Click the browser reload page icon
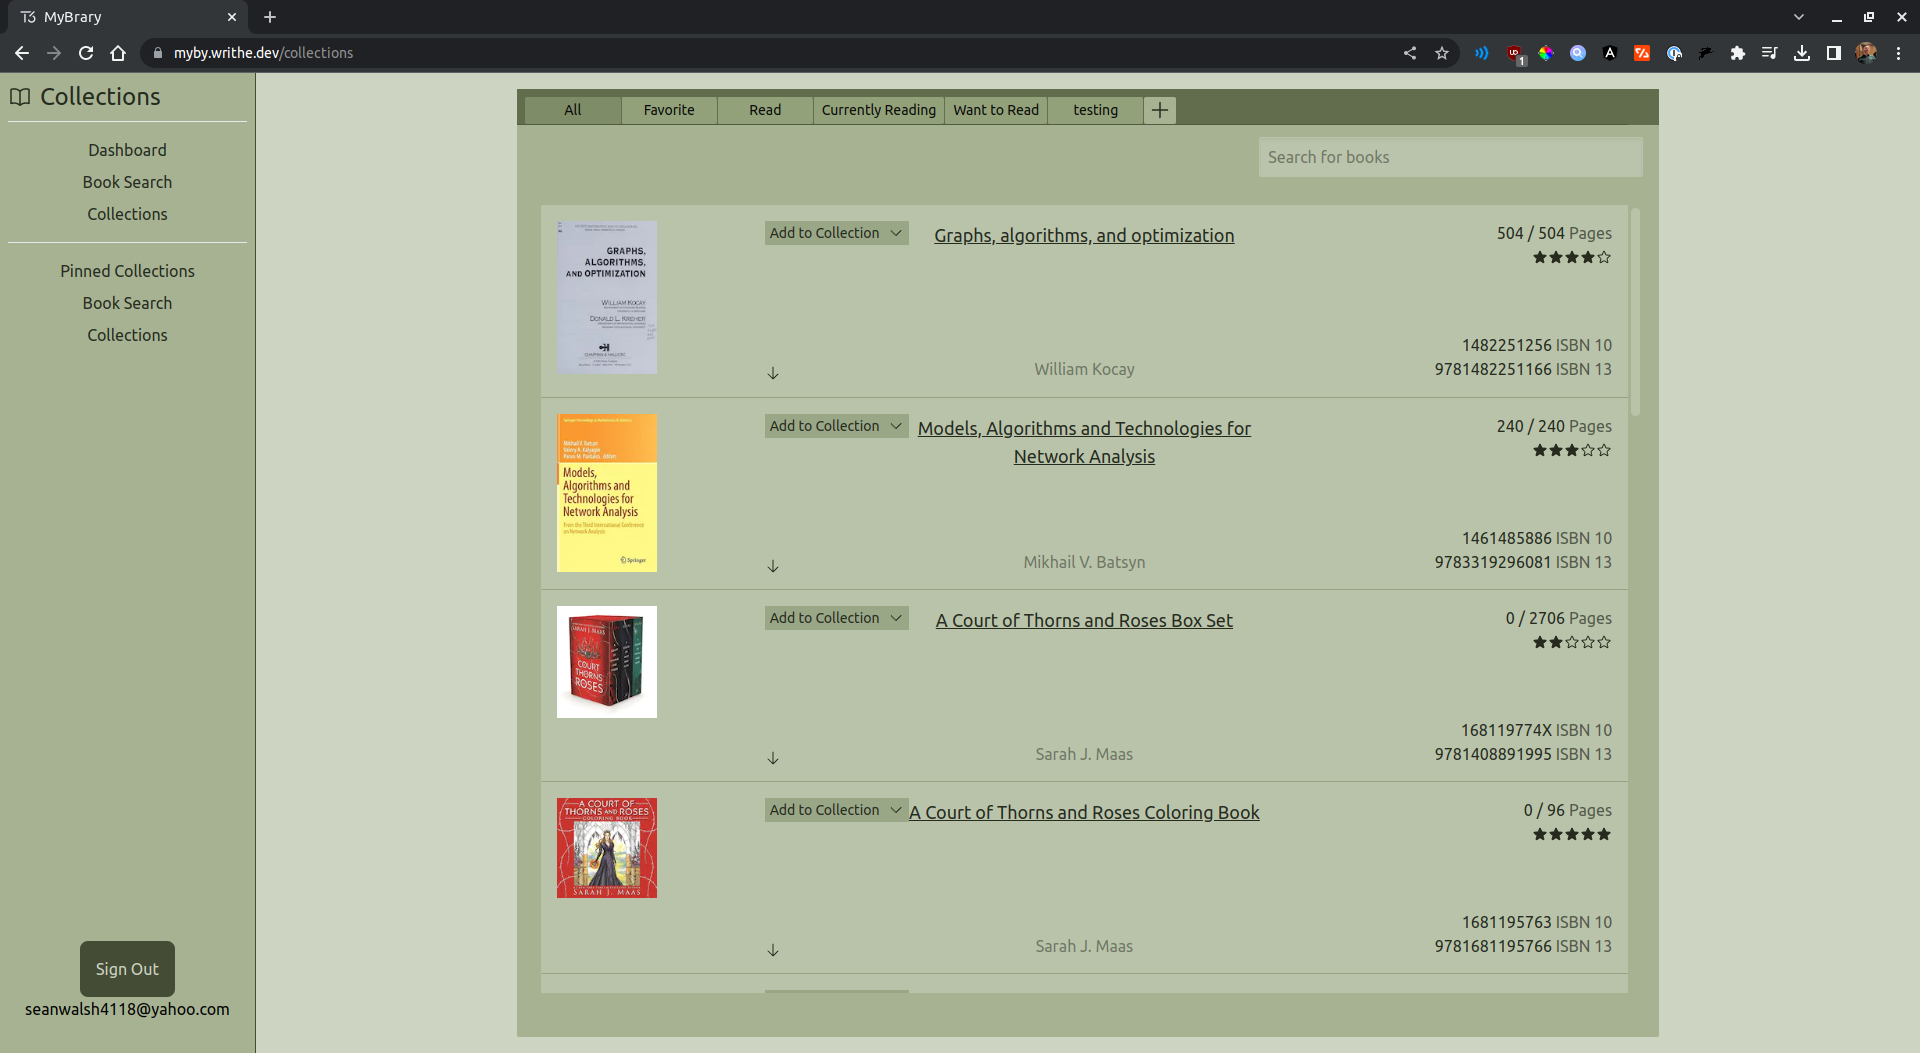Image resolution: width=1920 pixels, height=1053 pixels. [x=86, y=53]
